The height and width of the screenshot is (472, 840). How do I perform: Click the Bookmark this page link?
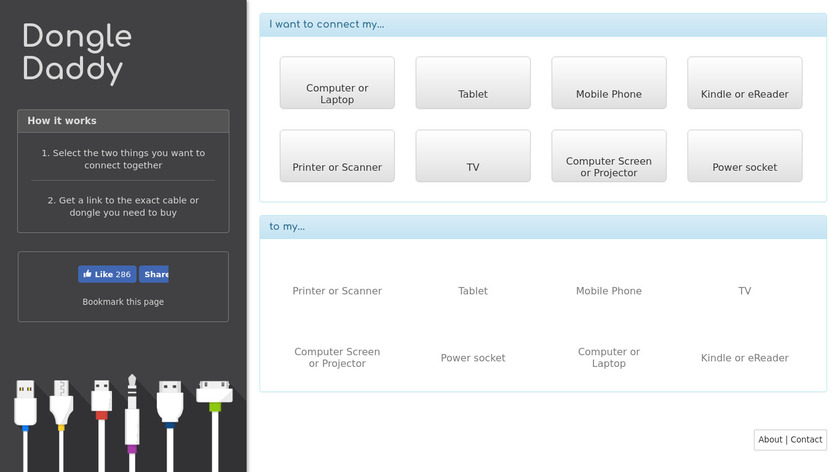point(123,302)
